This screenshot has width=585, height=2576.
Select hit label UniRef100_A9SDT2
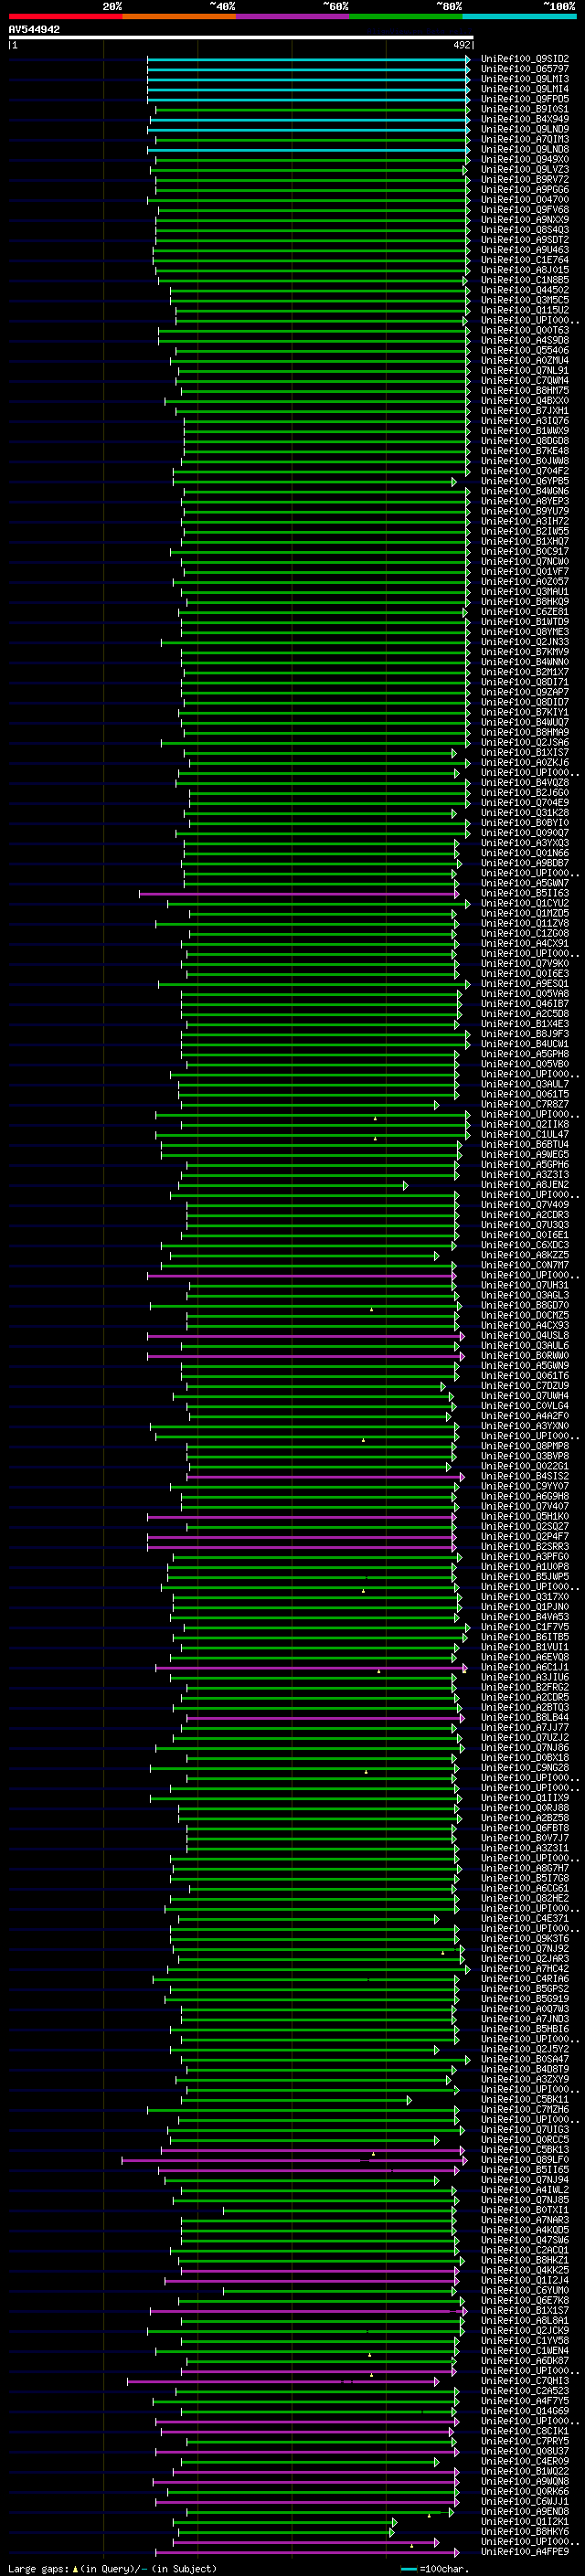(525, 240)
